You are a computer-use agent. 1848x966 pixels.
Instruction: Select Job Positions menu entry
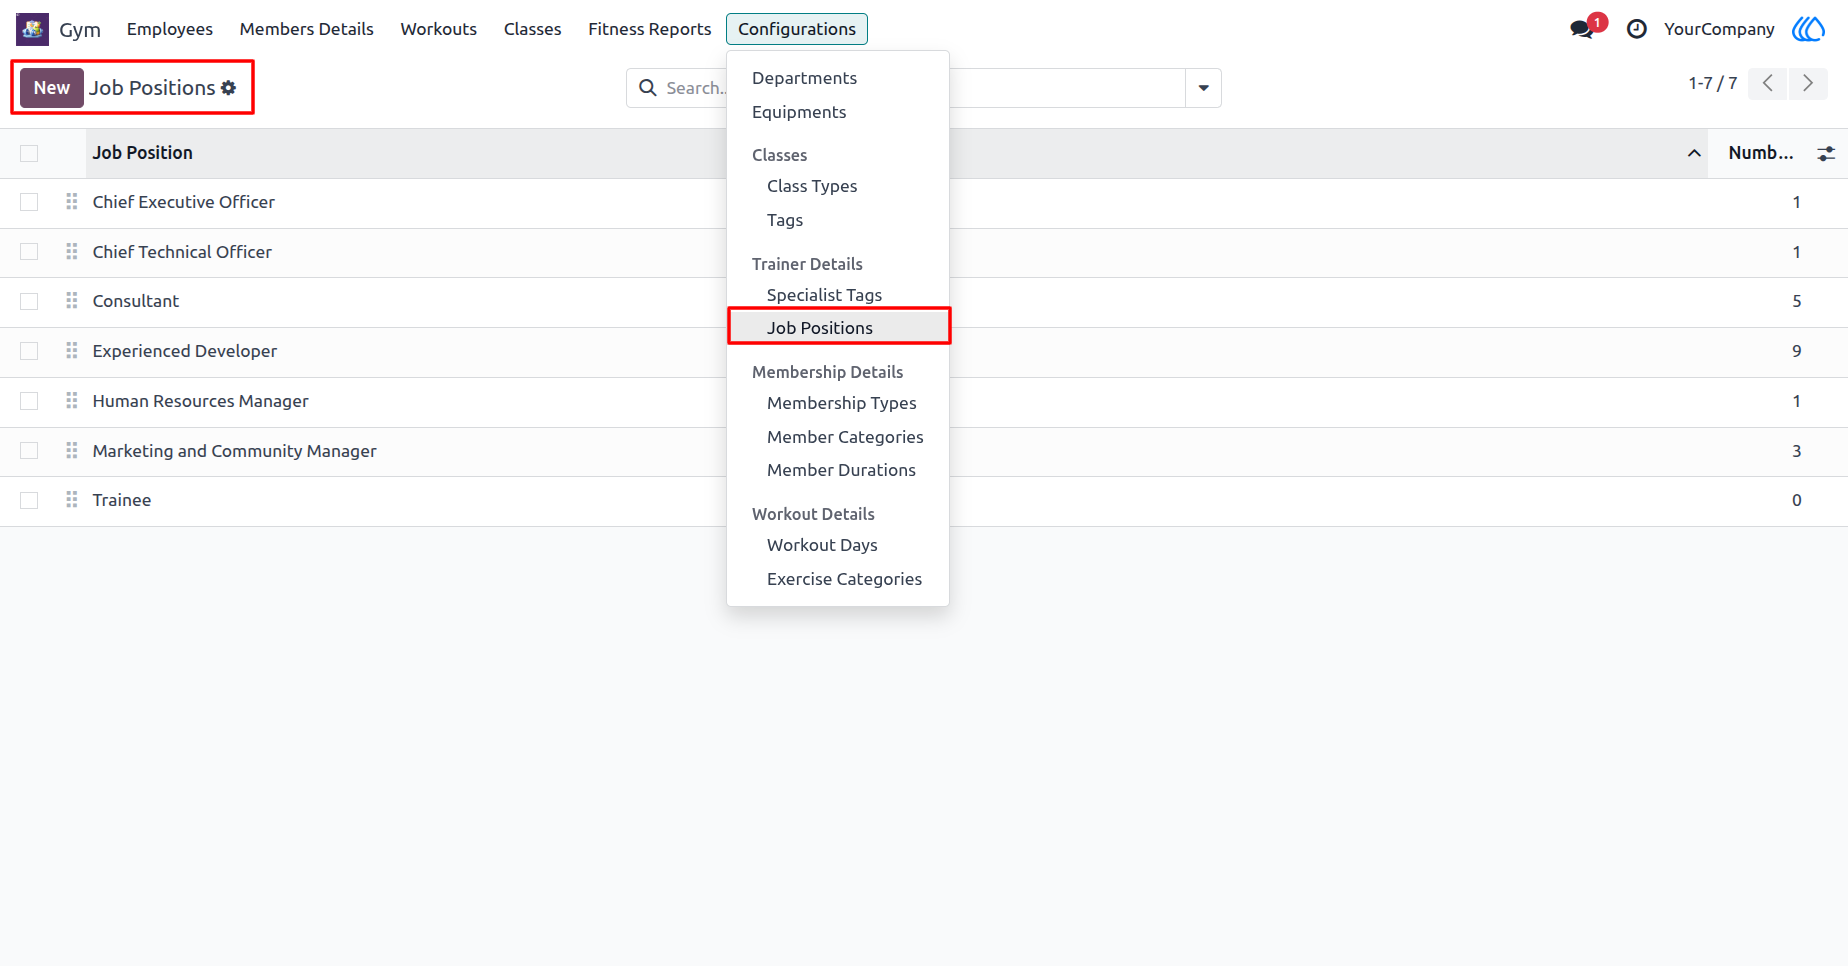coord(838,328)
